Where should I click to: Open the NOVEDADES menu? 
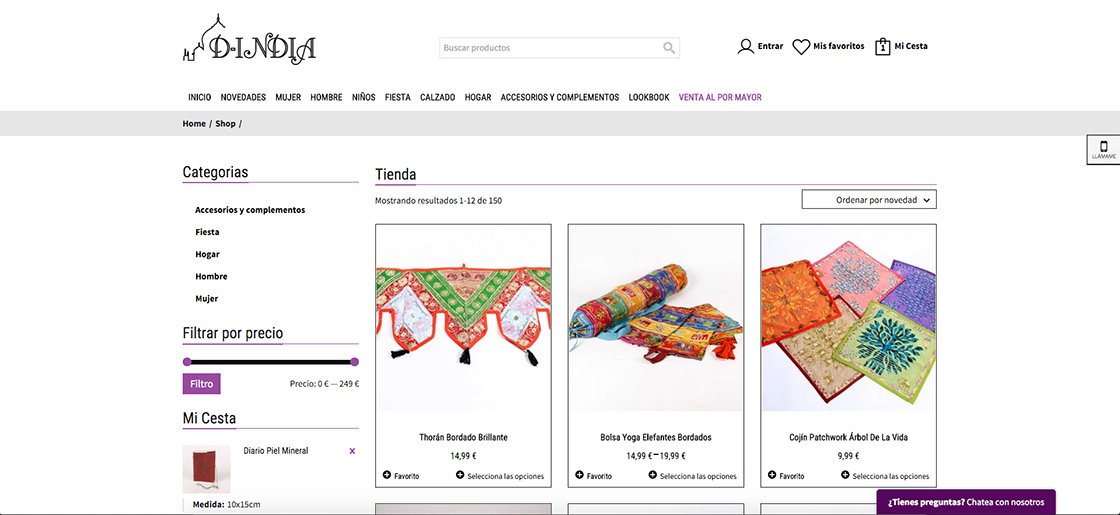[243, 97]
